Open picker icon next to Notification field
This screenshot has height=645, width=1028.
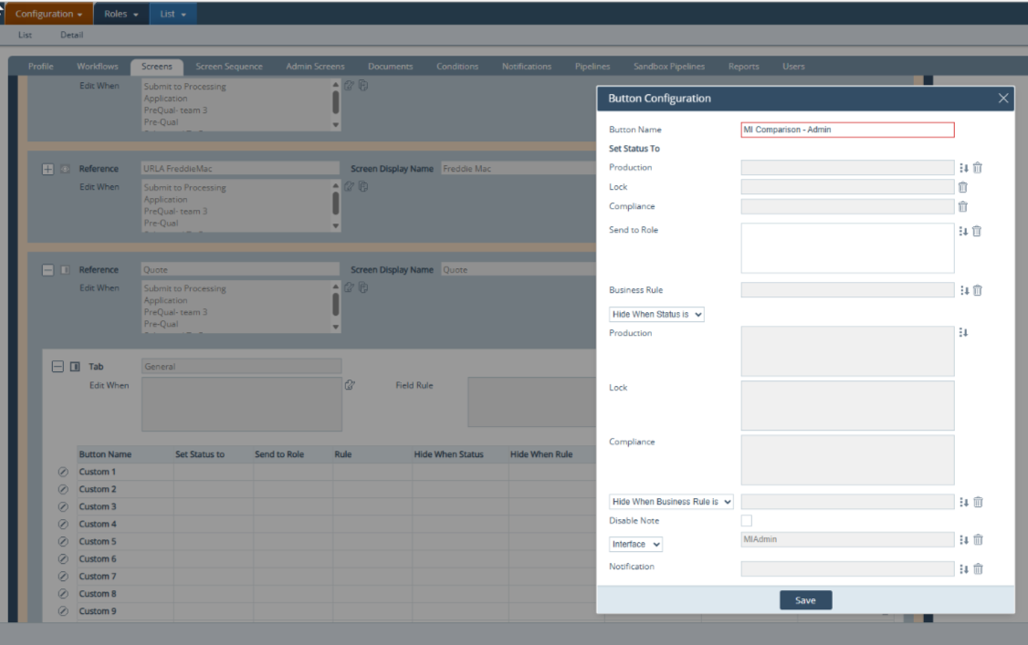[x=964, y=570]
